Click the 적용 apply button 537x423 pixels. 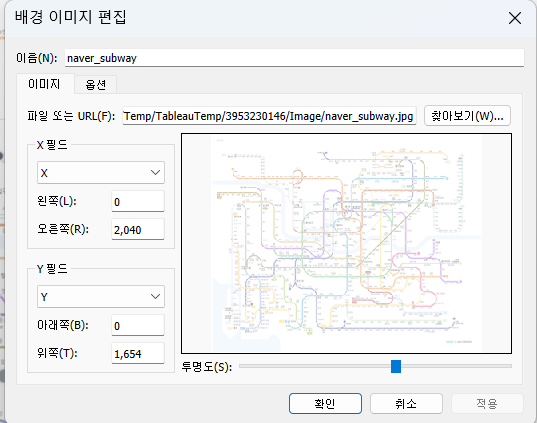(x=487, y=403)
